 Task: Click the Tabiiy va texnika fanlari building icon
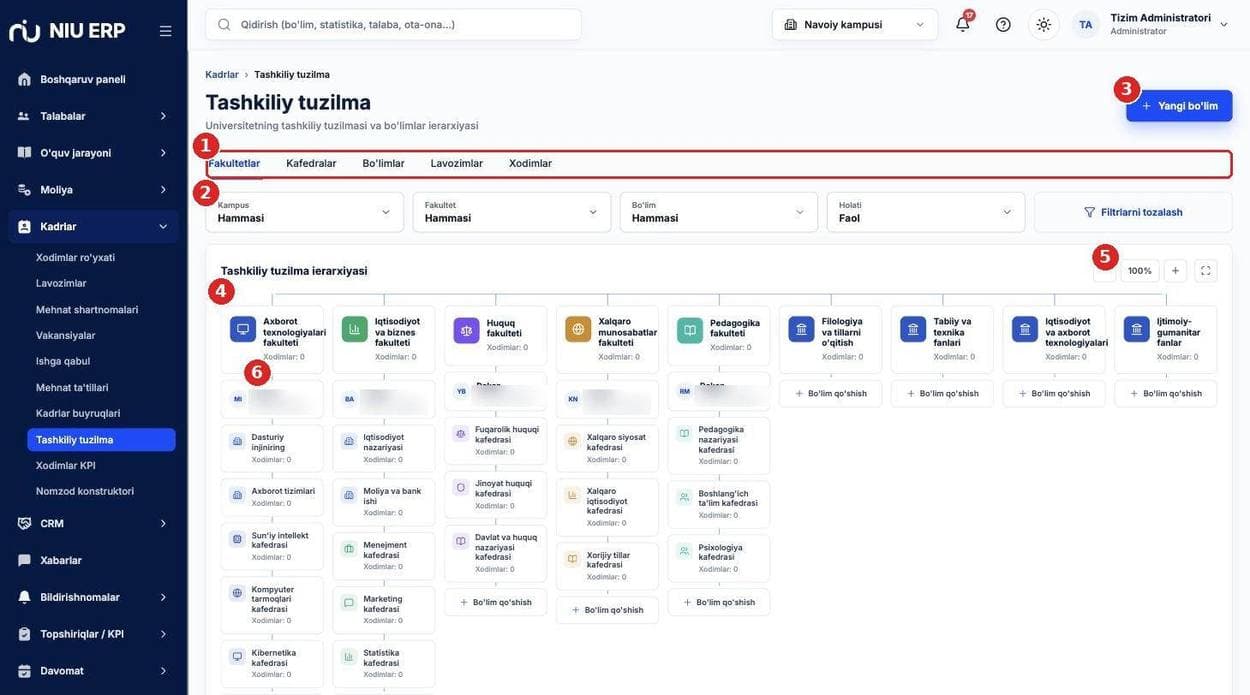click(913, 329)
